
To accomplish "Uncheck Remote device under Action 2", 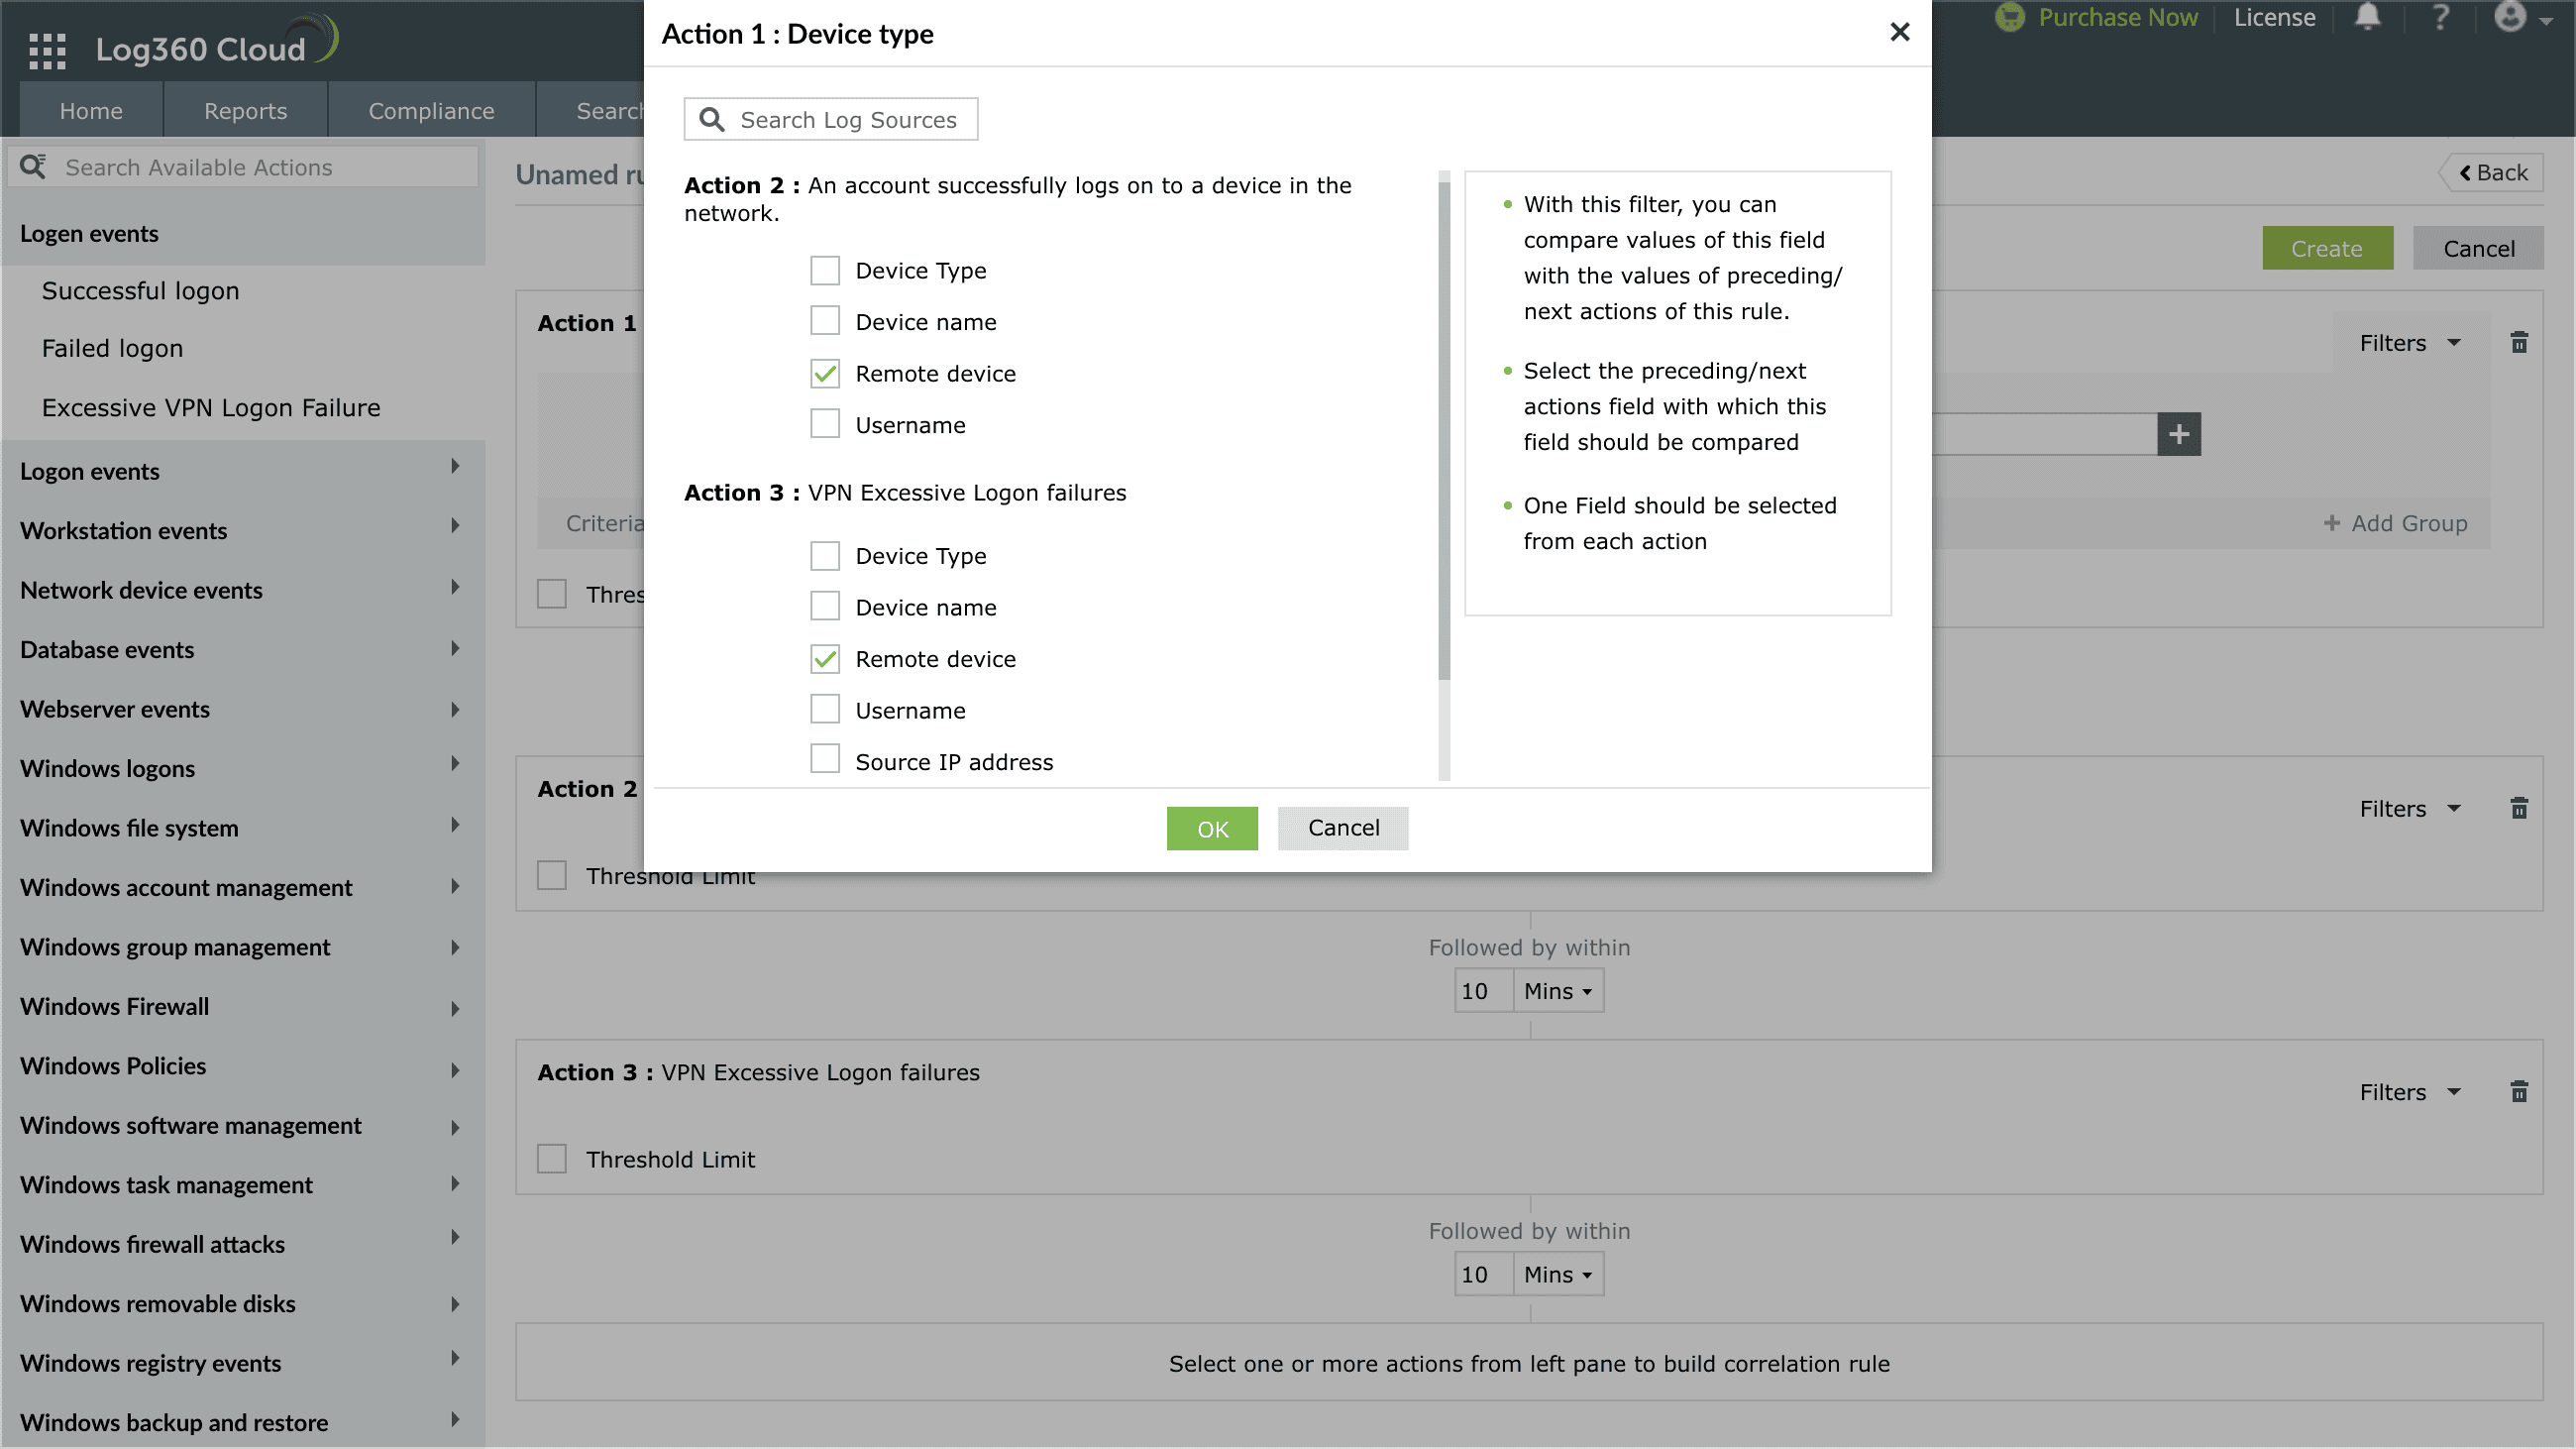I will (x=825, y=374).
